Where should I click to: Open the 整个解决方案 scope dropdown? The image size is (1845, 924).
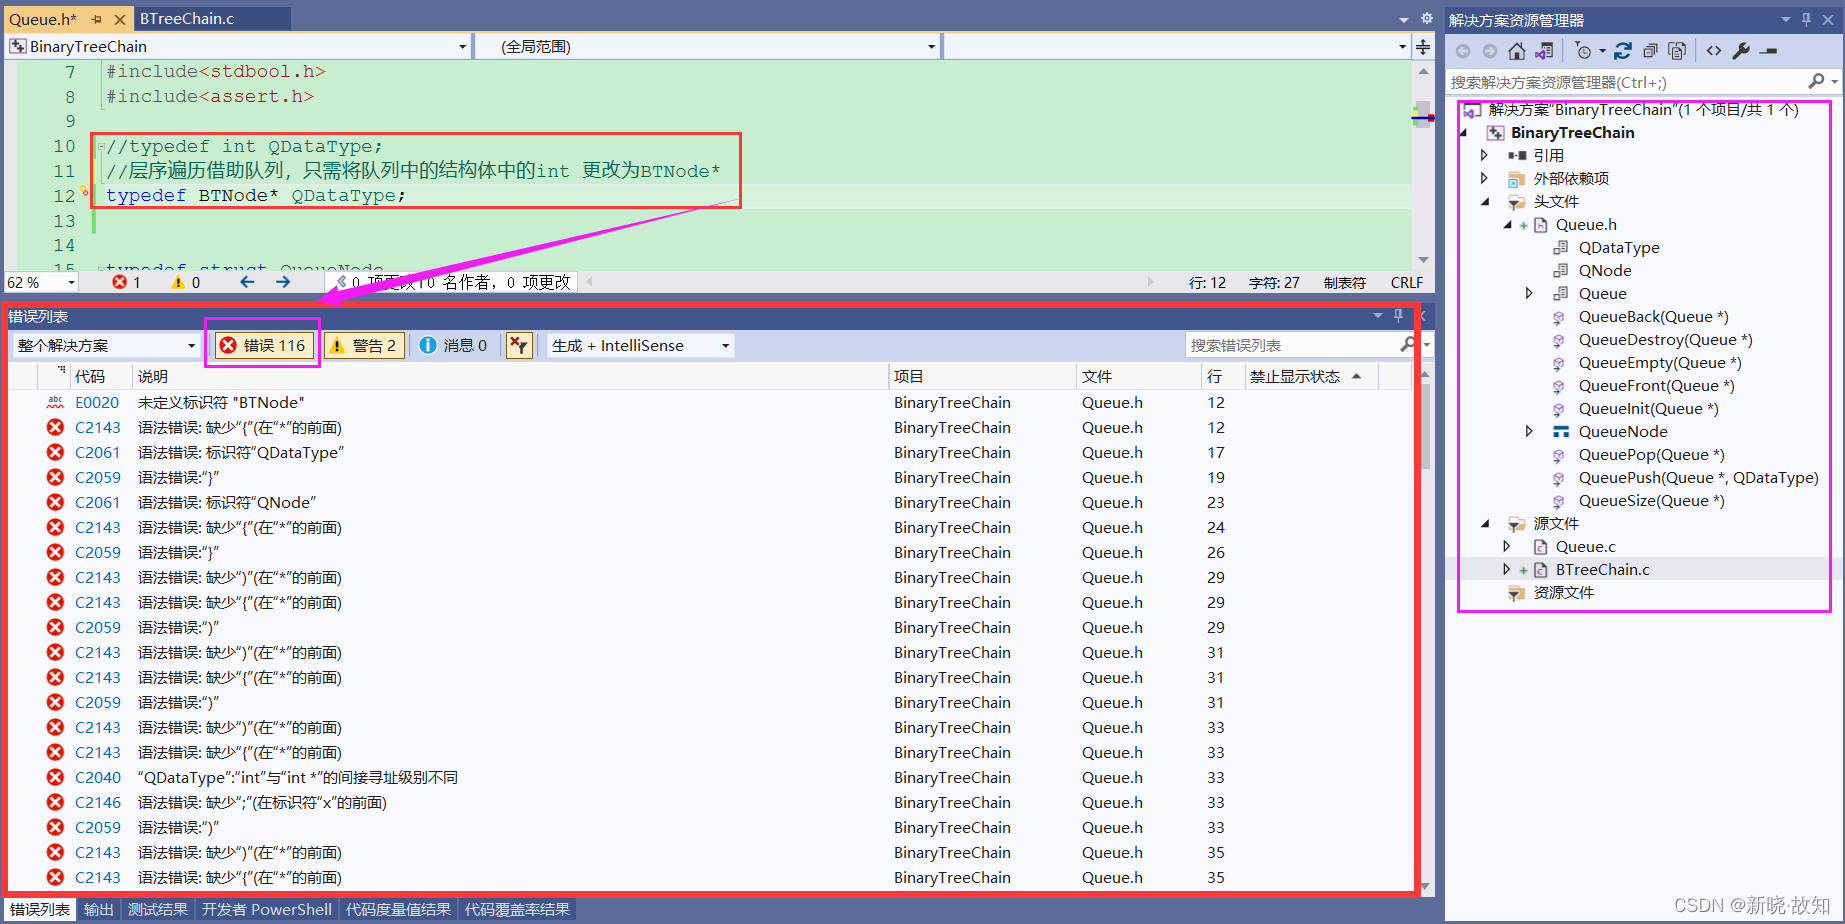(x=105, y=345)
